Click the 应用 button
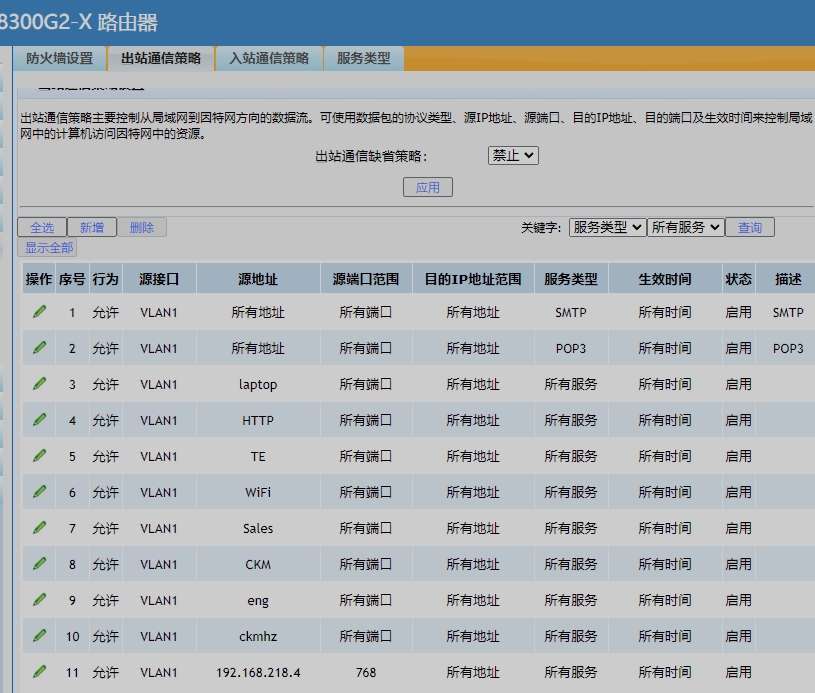 point(428,188)
